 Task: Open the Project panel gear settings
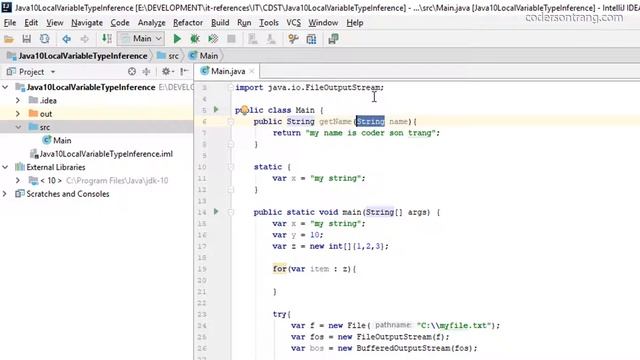(167, 72)
